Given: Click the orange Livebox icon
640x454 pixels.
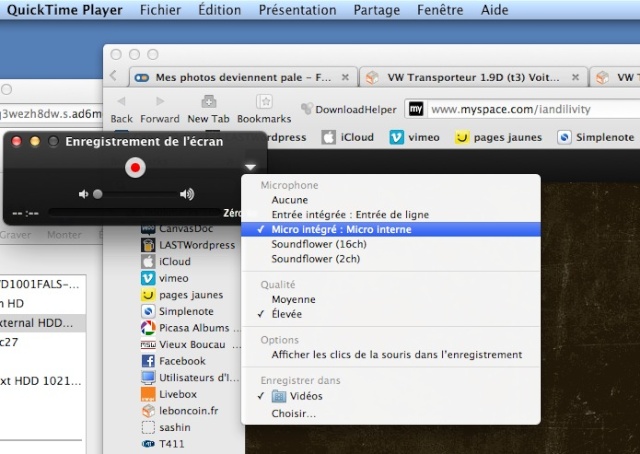Looking at the screenshot, I should click(148, 394).
